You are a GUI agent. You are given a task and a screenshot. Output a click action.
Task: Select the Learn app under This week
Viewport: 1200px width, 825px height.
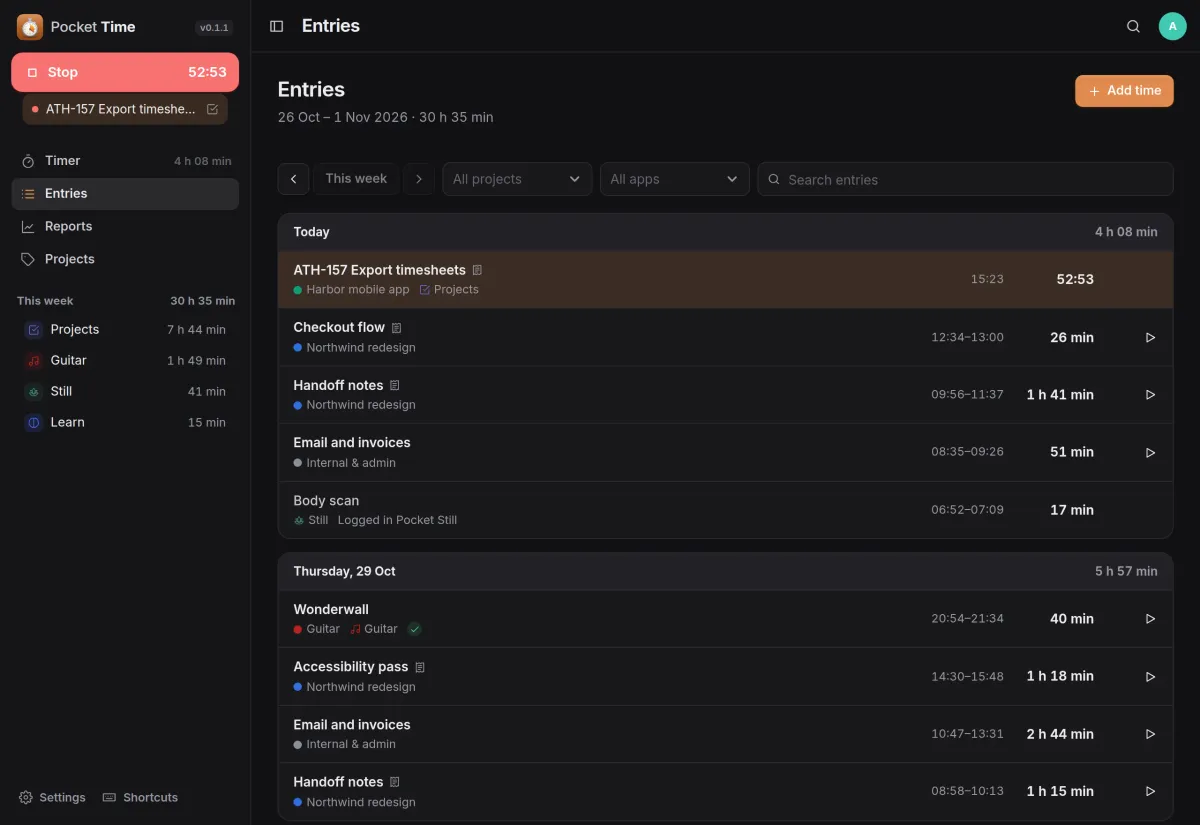(x=125, y=423)
